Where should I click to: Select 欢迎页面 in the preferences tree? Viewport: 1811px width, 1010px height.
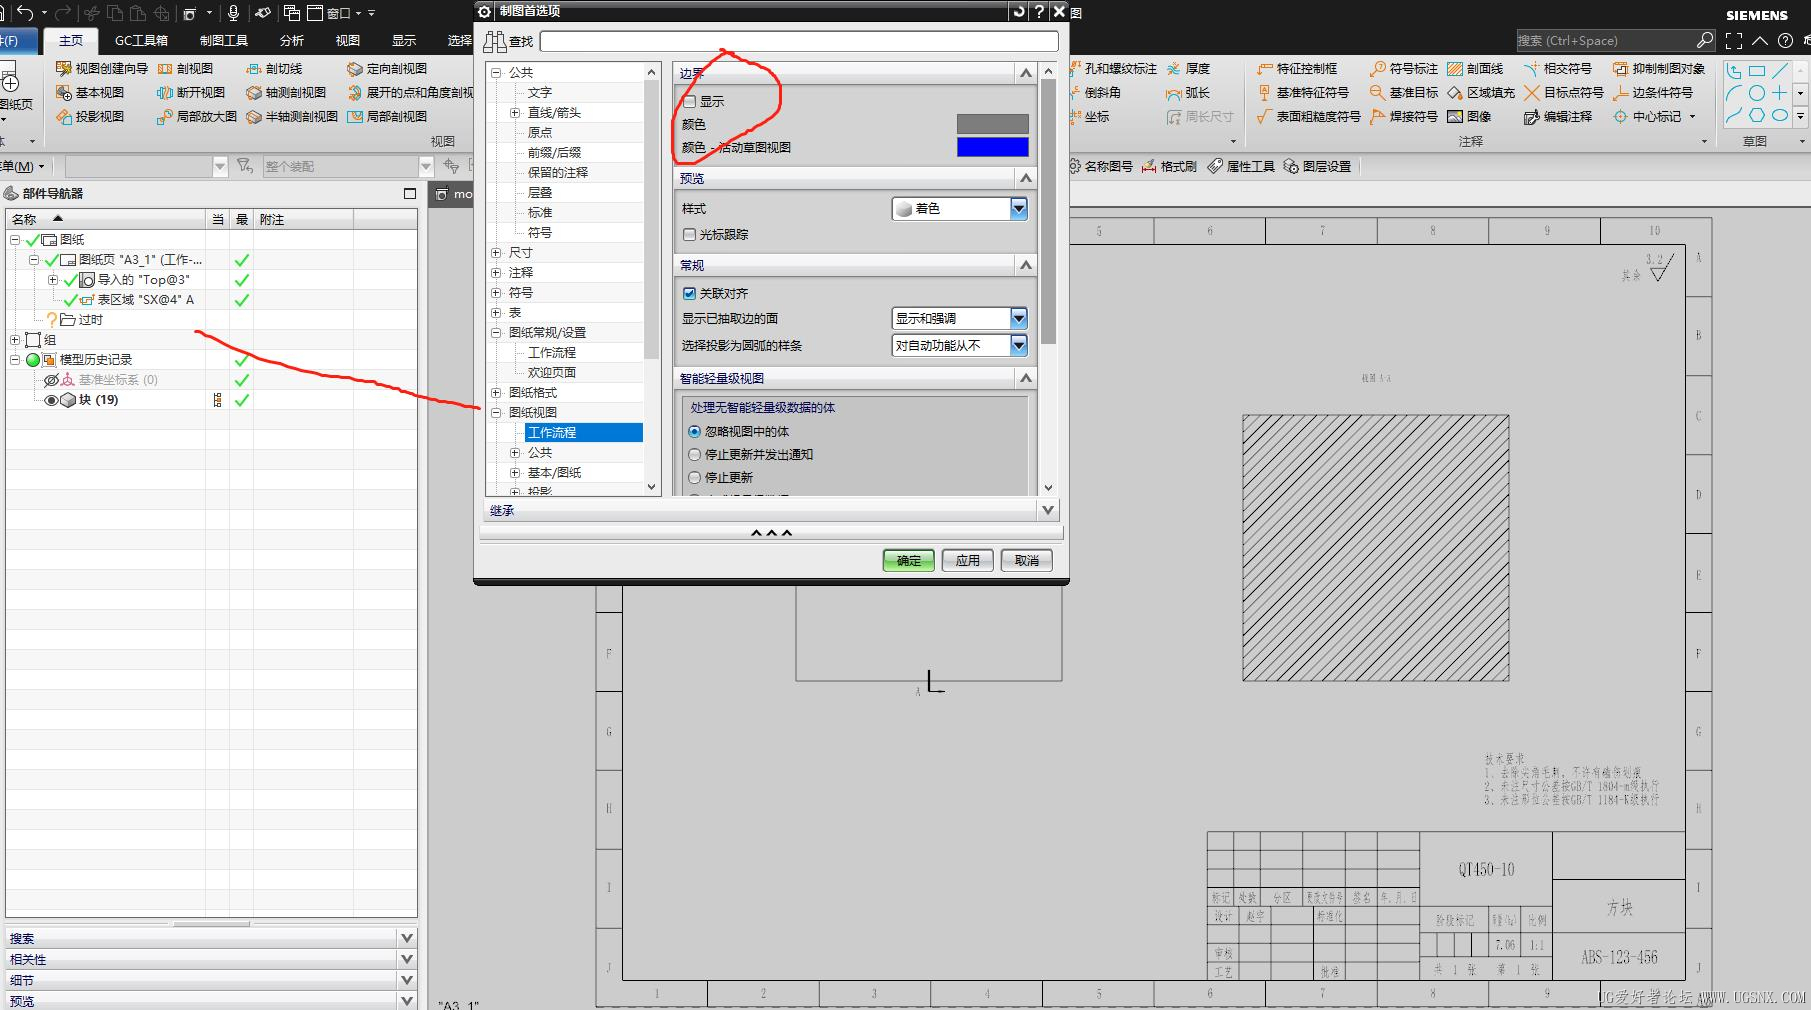[552, 372]
